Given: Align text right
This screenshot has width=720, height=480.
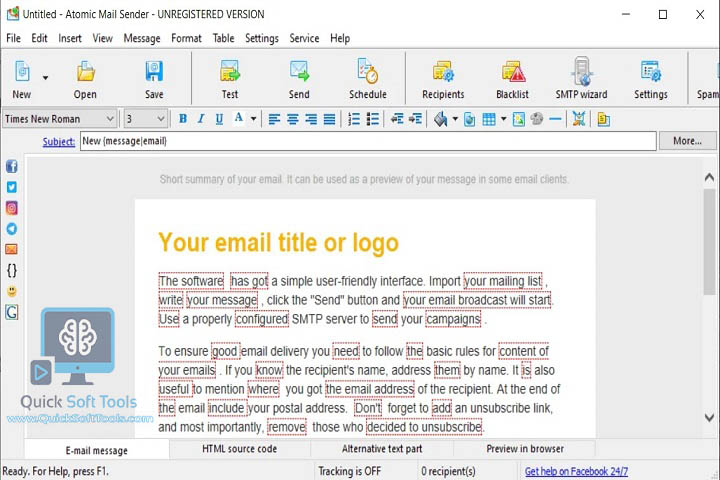Looking at the screenshot, I should [x=311, y=119].
